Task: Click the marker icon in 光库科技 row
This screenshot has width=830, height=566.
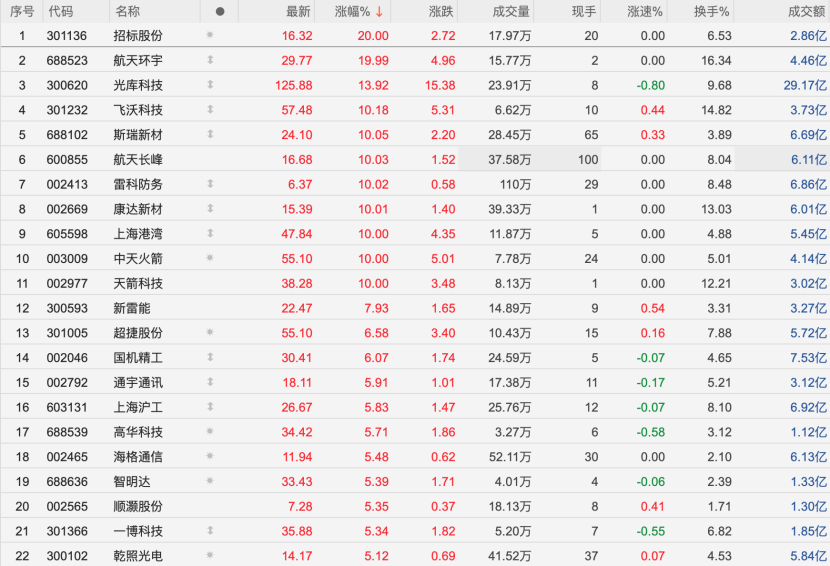Action: pyautogui.click(x=210, y=85)
